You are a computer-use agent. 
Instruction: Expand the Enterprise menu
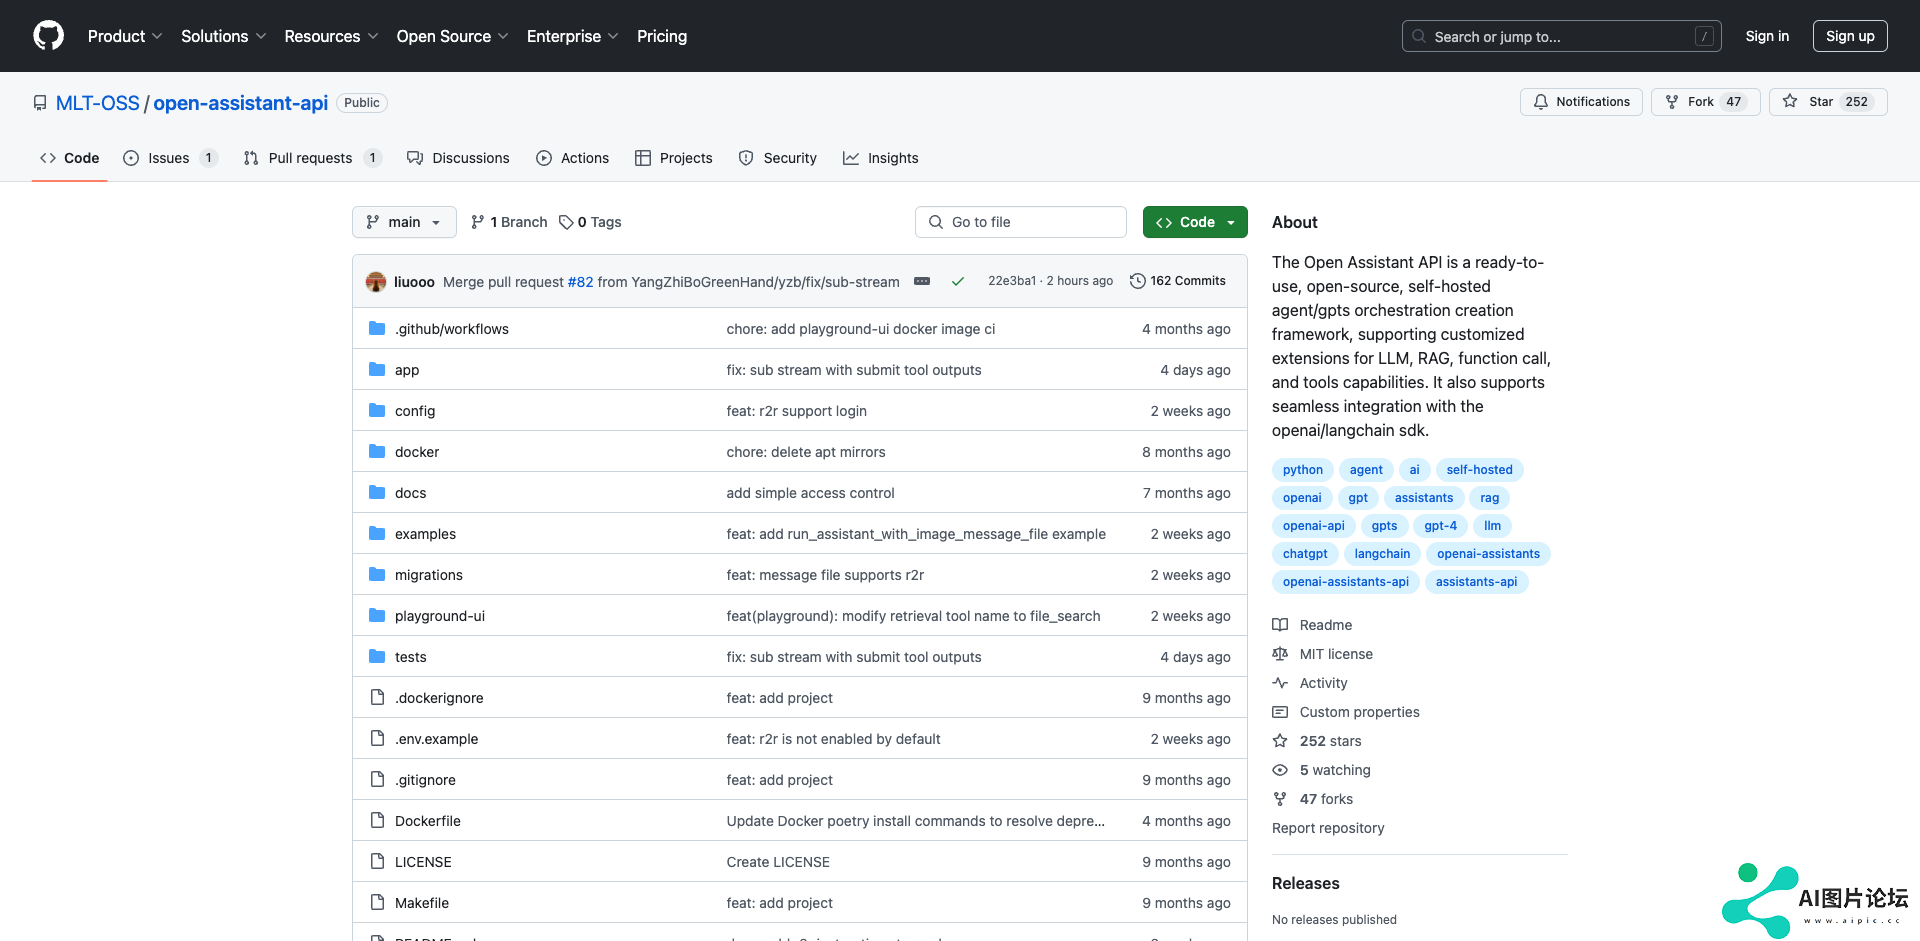click(573, 36)
